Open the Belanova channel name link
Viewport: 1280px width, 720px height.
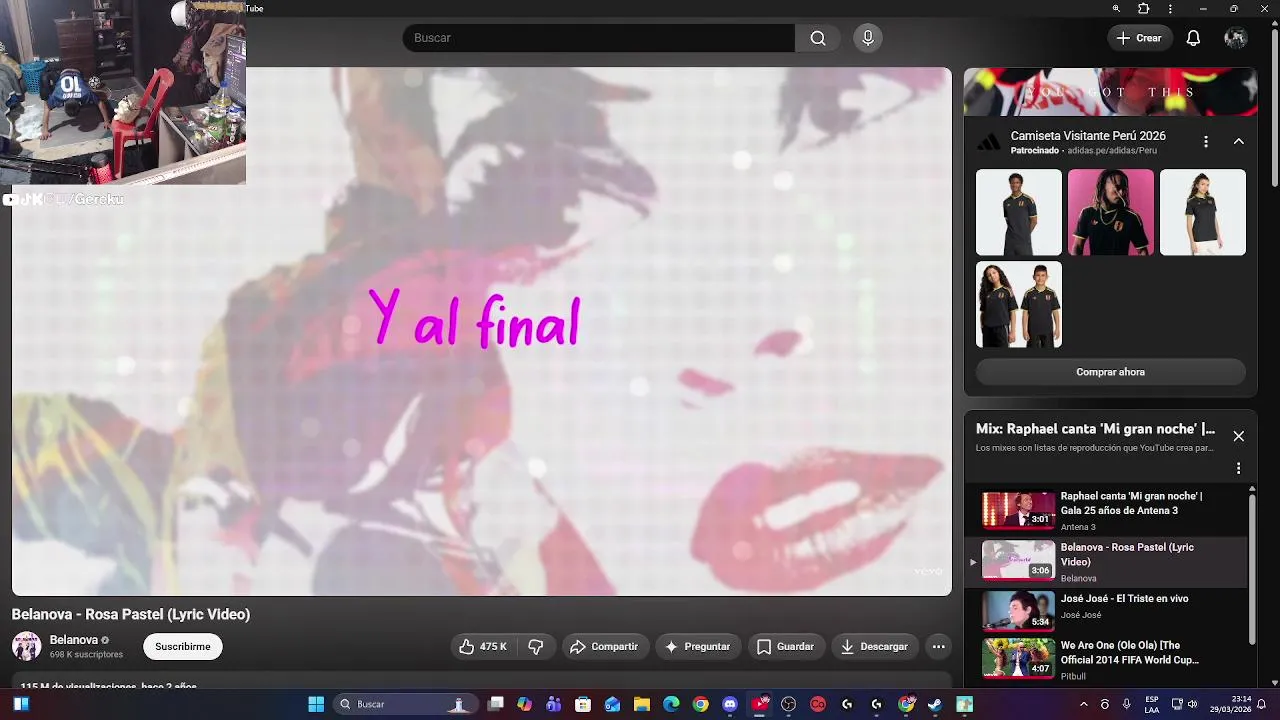74,640
